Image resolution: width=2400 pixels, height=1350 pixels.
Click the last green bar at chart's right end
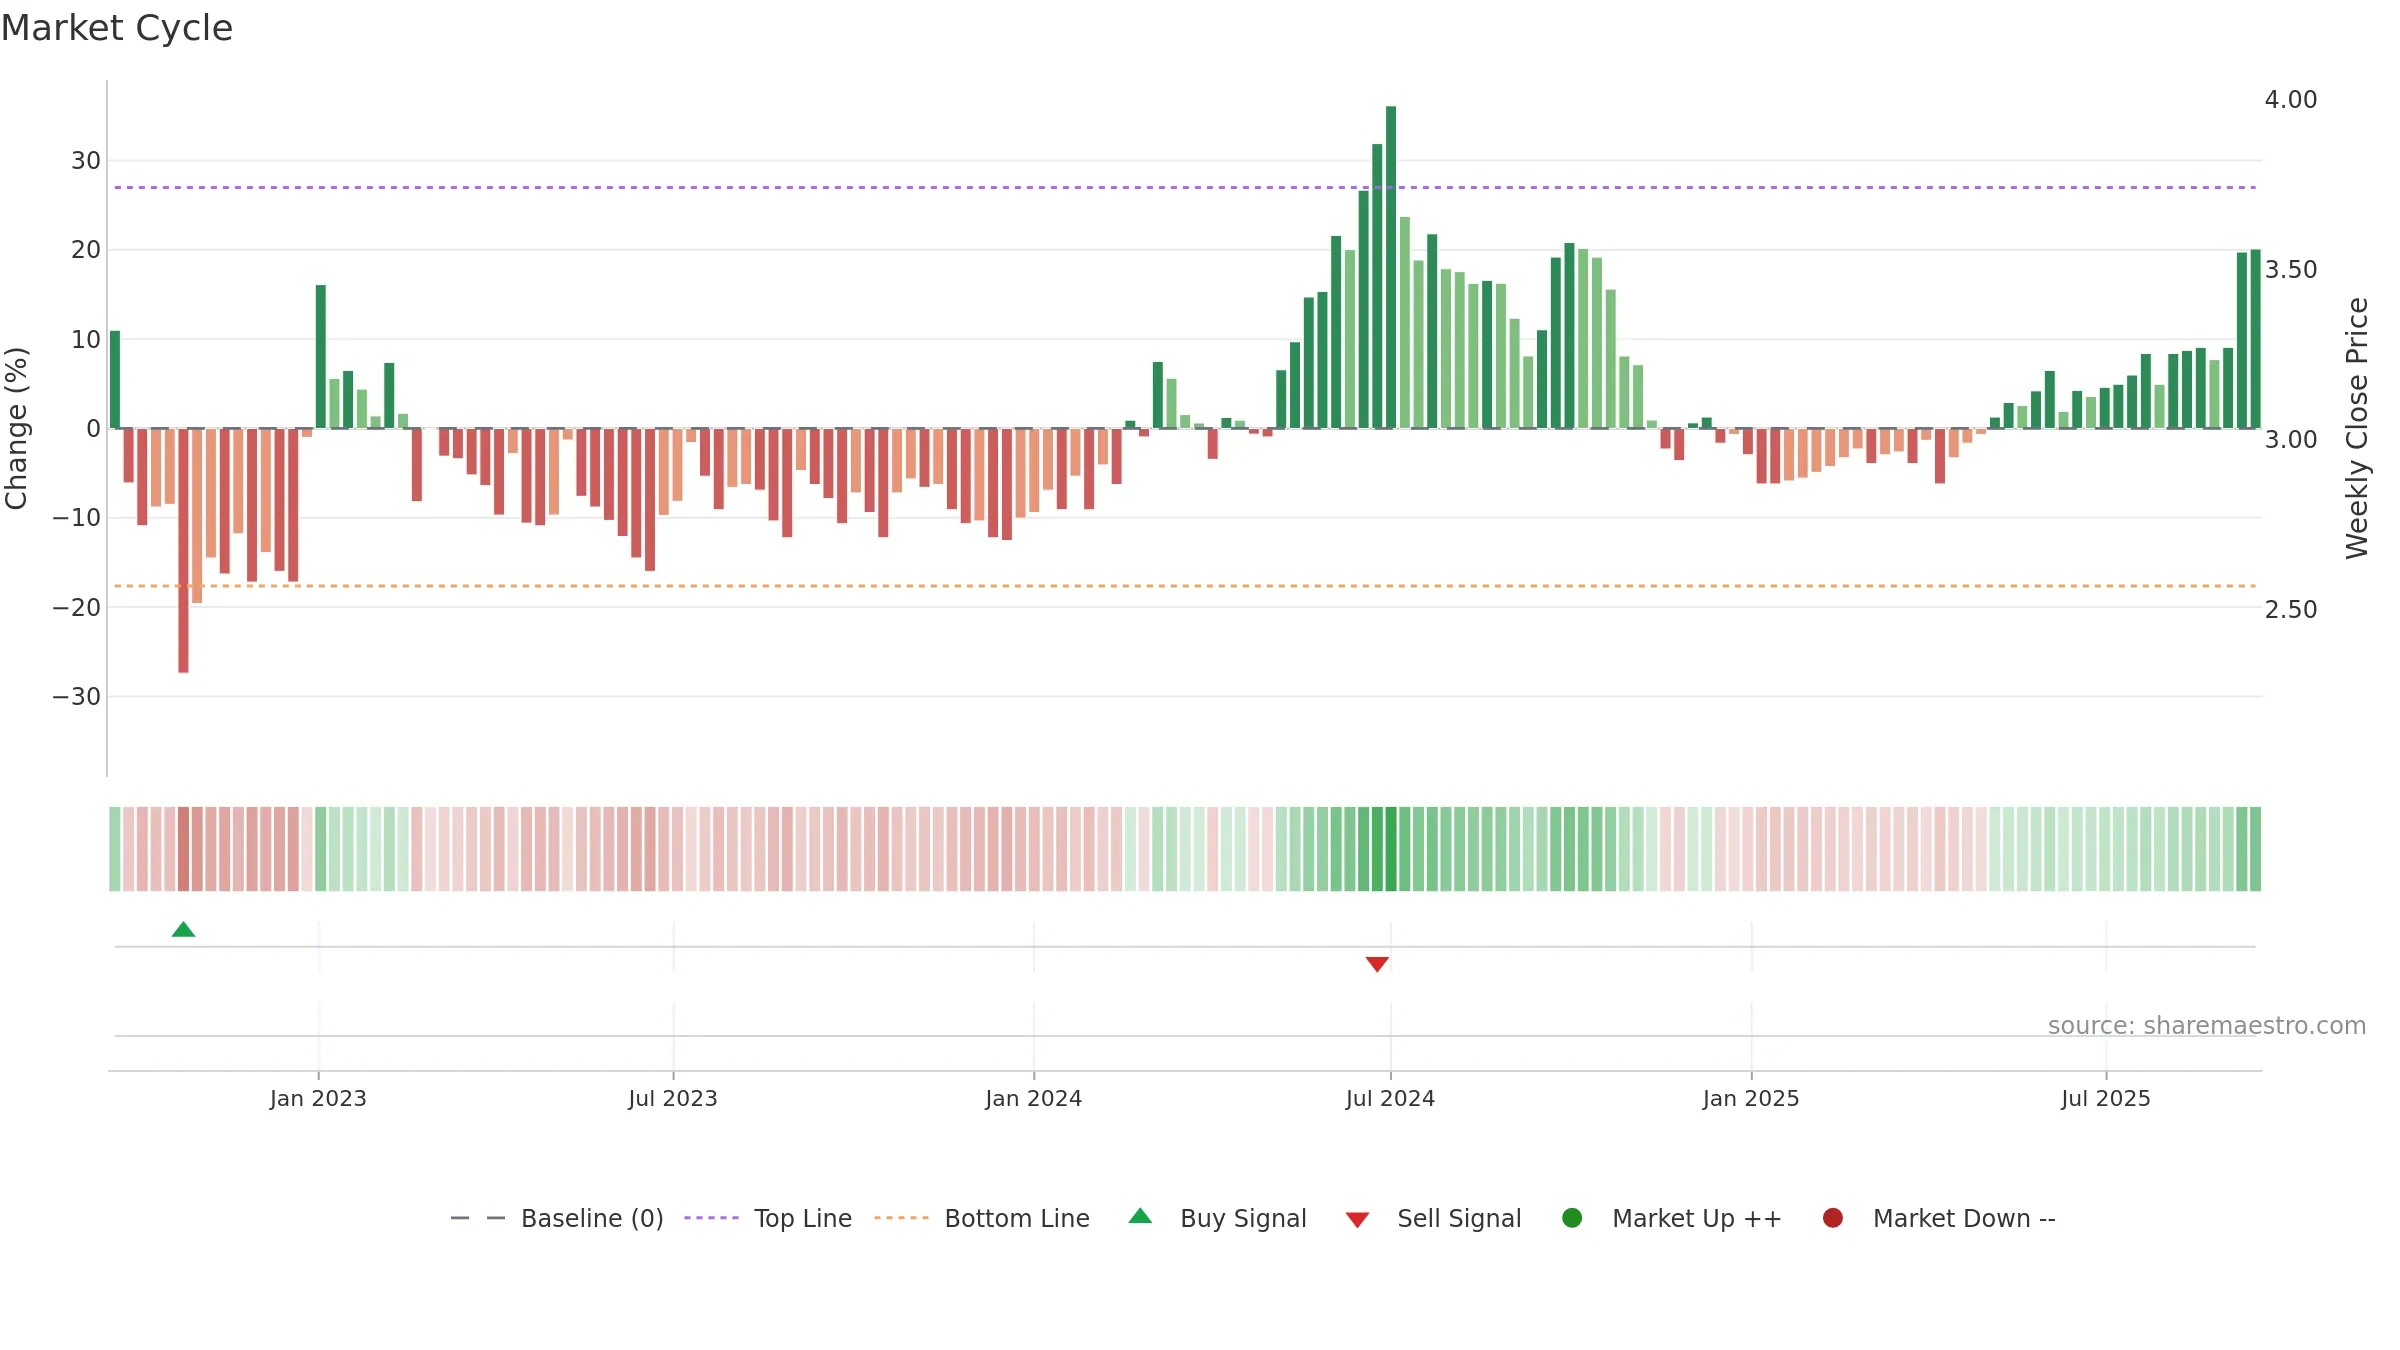coord(2255,339)
